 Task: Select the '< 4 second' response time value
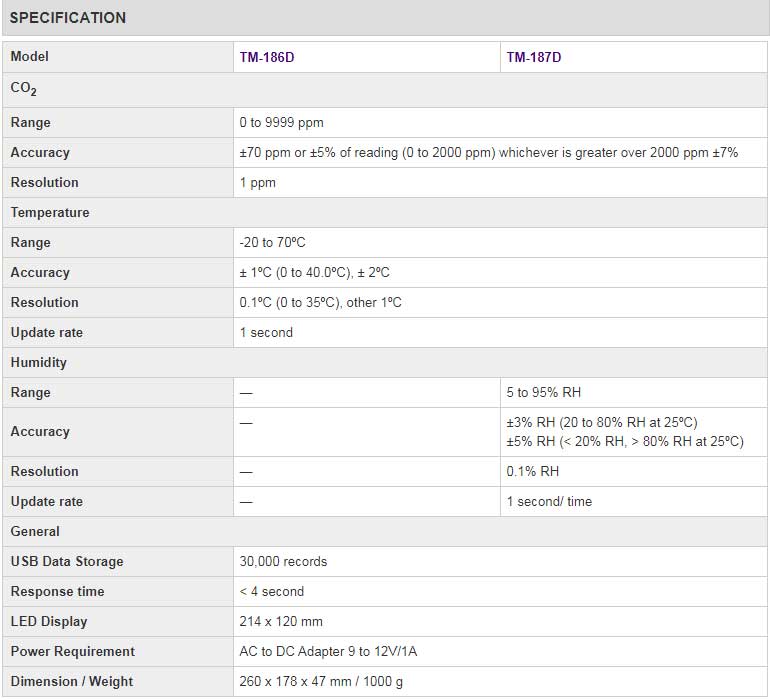click(272, 591)
